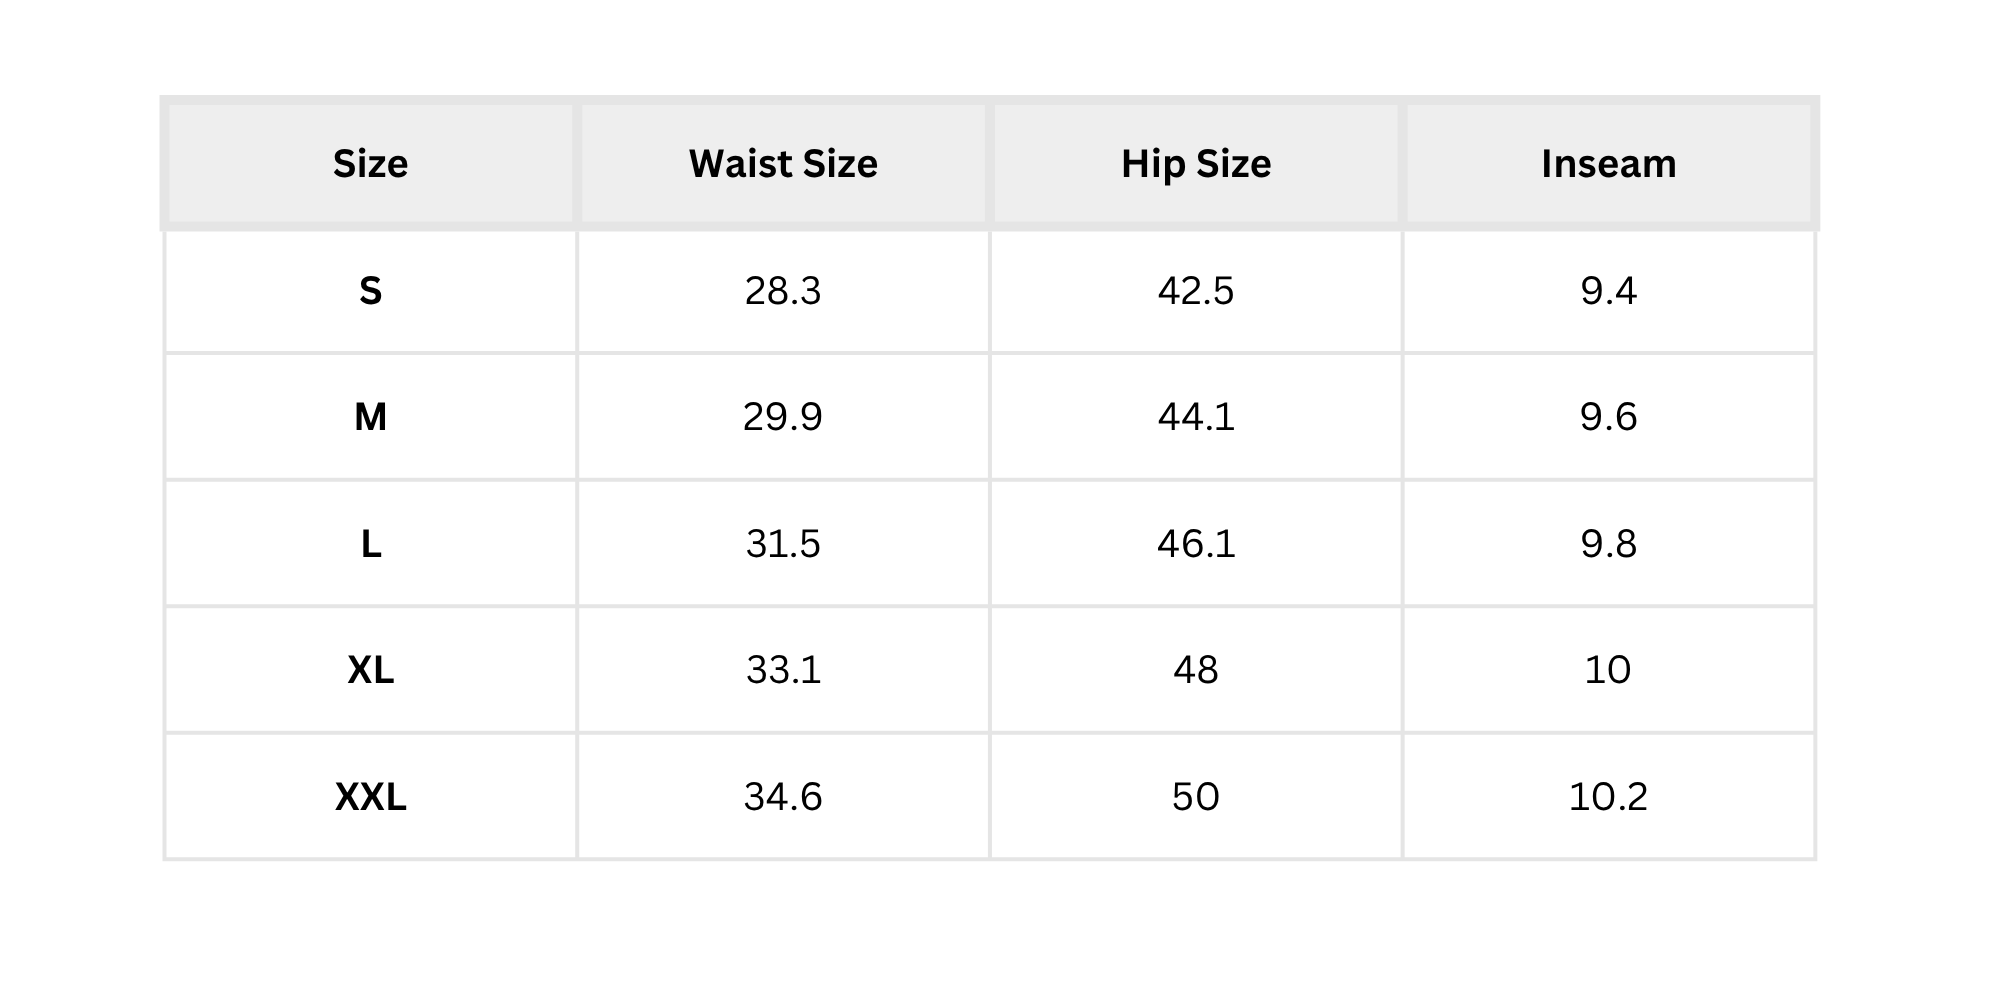The height and width of the screenshot is (1000, 2000).
Task: Click the waist value 29.9 cell
Action: click(x=783, y=417)
